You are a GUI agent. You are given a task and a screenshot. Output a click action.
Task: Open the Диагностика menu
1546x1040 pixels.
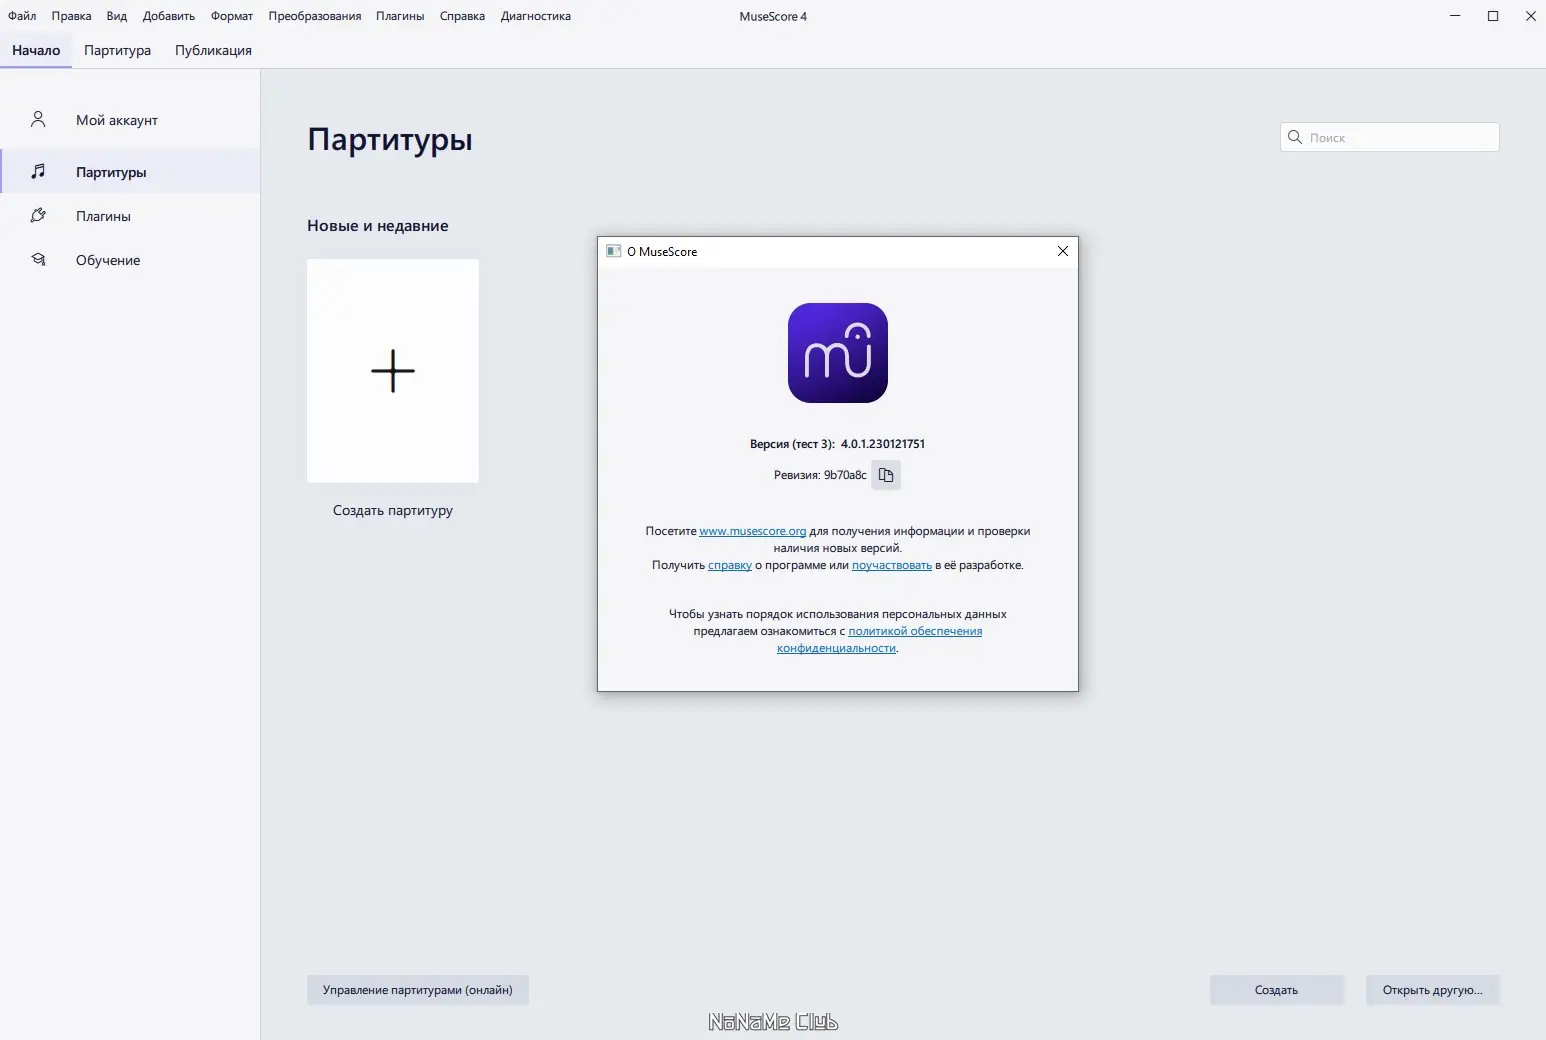pyautogui.click(x=536, y=15)
